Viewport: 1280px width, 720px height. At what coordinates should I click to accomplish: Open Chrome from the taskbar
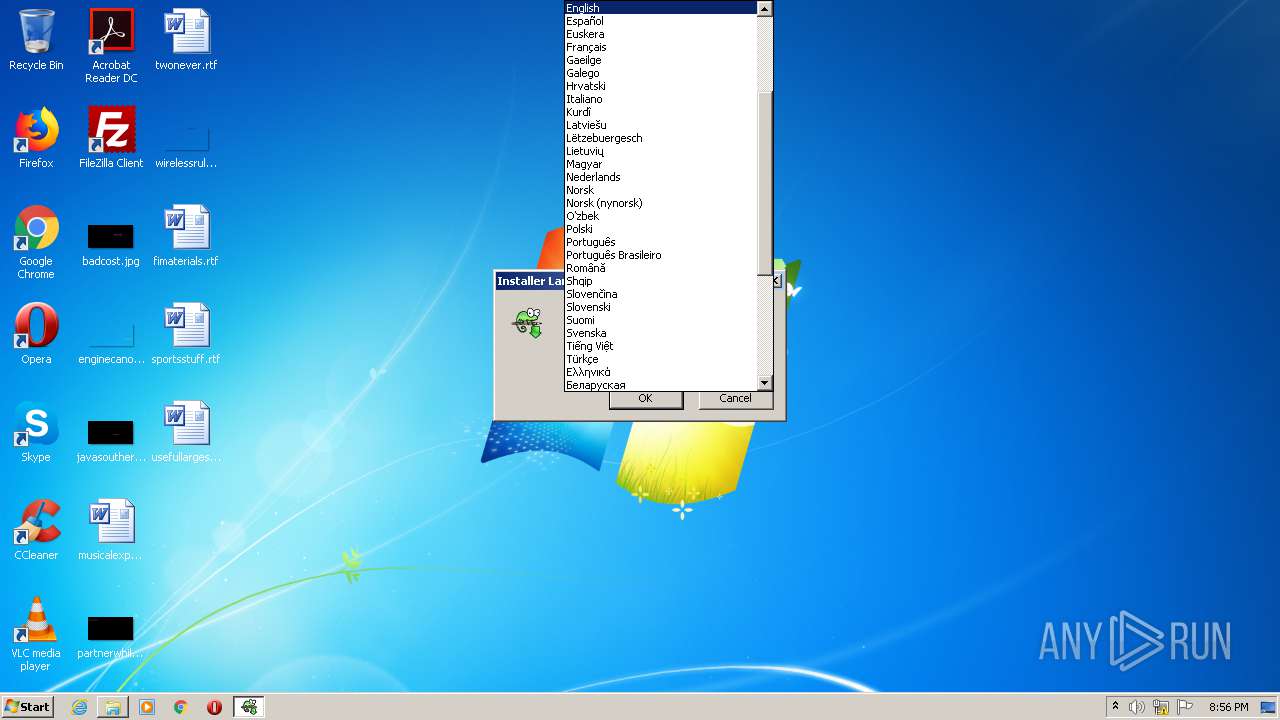pos(181,707)
